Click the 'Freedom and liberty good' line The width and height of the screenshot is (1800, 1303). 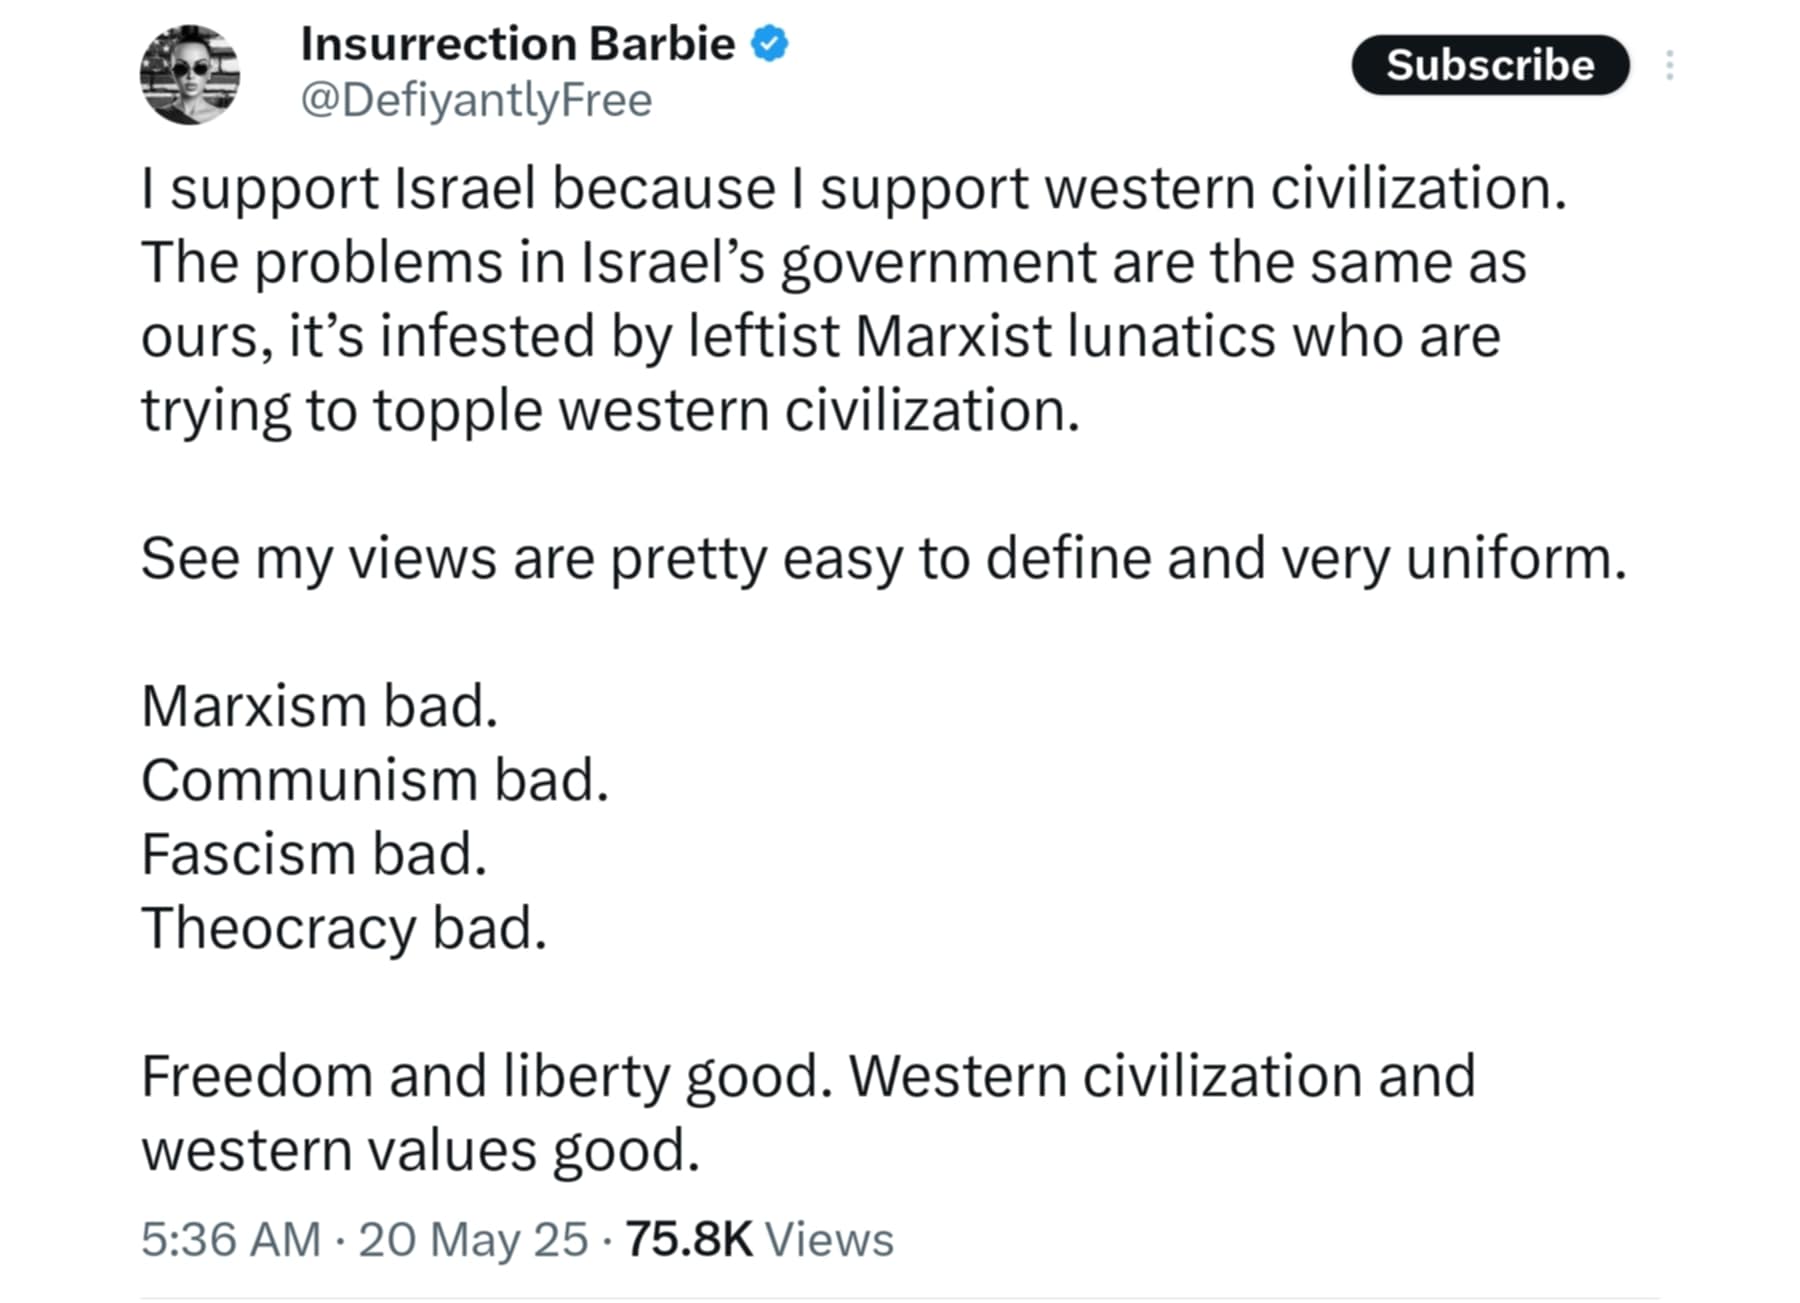[808, 1076]
